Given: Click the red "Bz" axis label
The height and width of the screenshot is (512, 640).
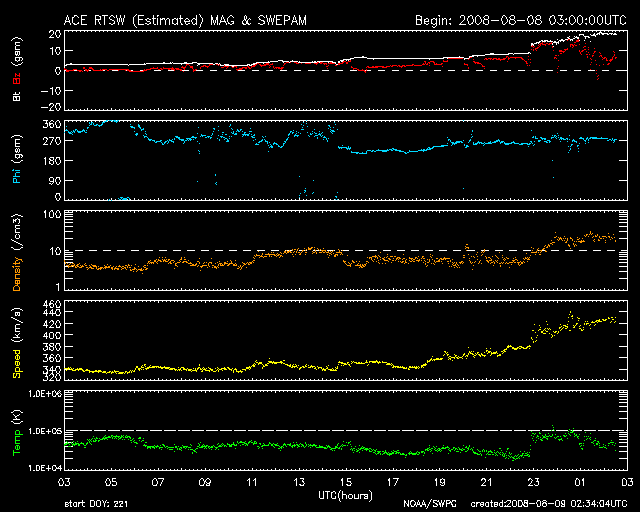Looking at the screenshot, I should (x=17, y=78).
